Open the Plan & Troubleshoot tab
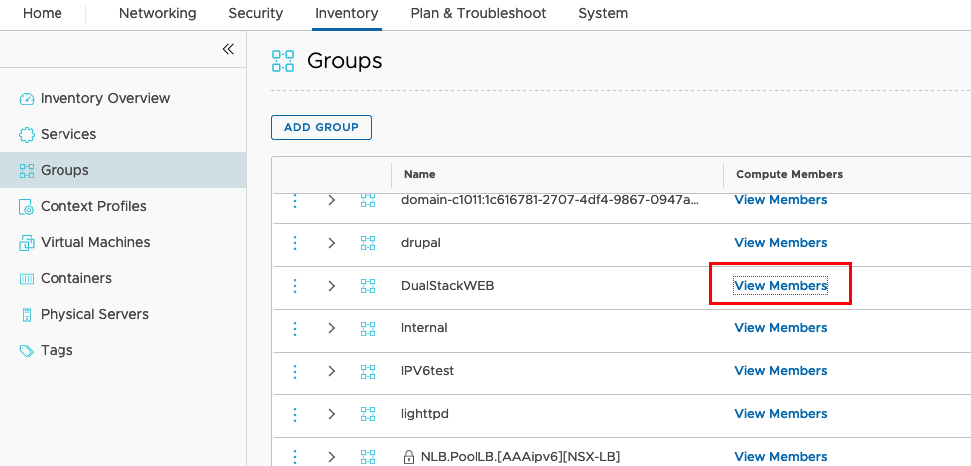The width and height of the screenshot is (971, 466). (478, 13)
